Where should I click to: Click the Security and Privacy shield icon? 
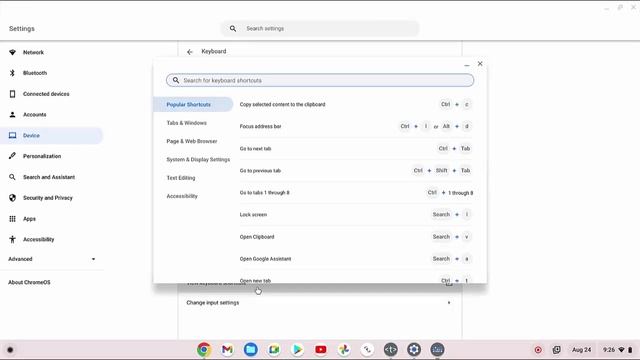click(x=12, y=198)
